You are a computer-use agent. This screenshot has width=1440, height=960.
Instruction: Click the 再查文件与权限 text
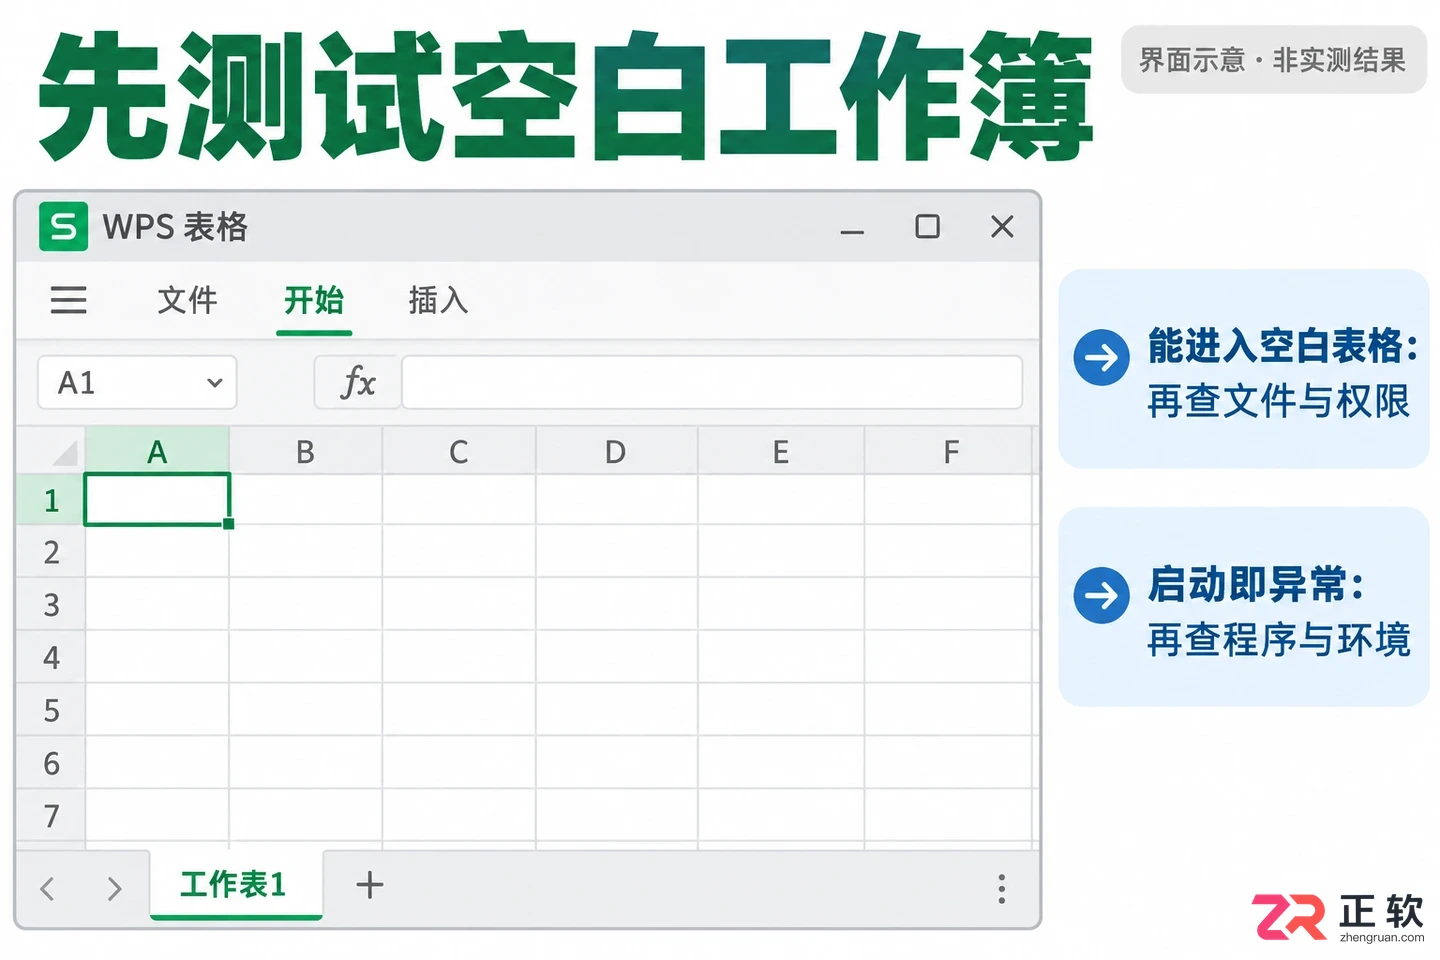pos(1278,401)
